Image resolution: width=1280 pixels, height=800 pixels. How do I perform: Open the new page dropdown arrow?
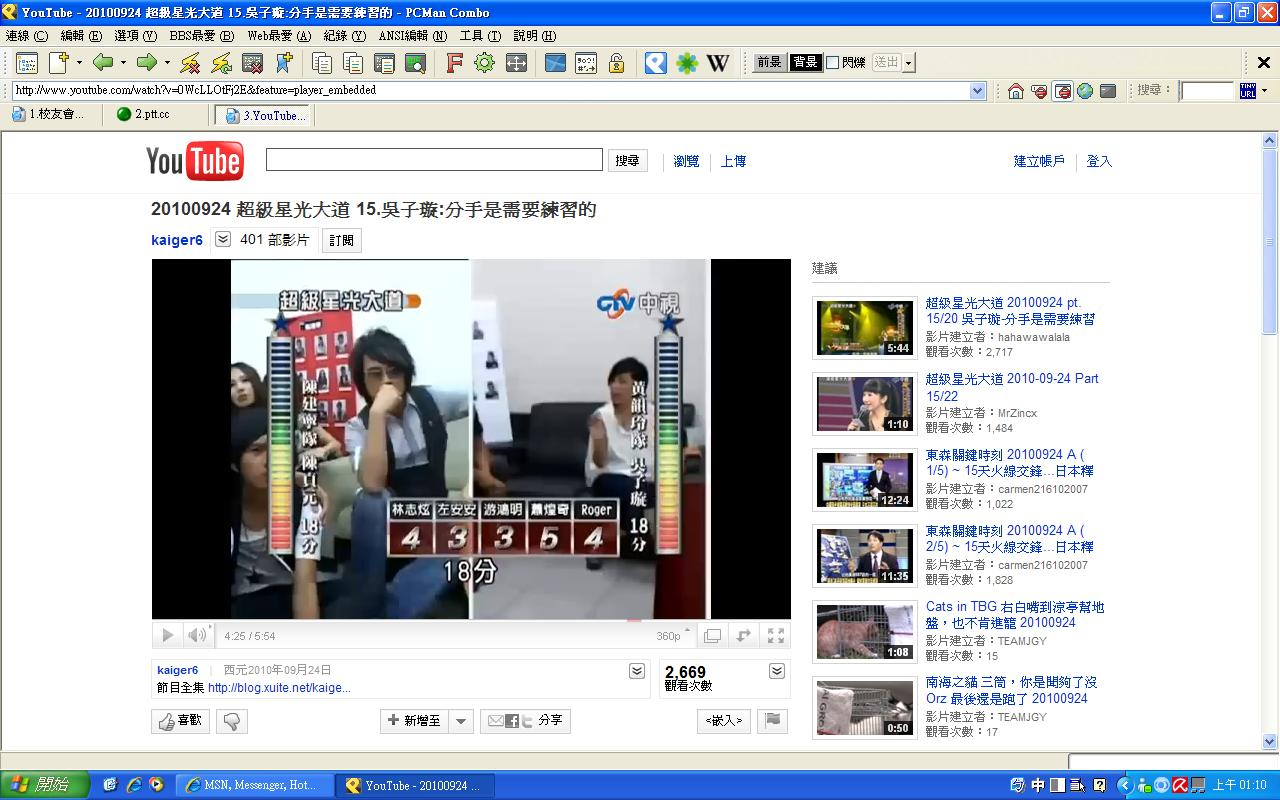click(x=78, y=63)
